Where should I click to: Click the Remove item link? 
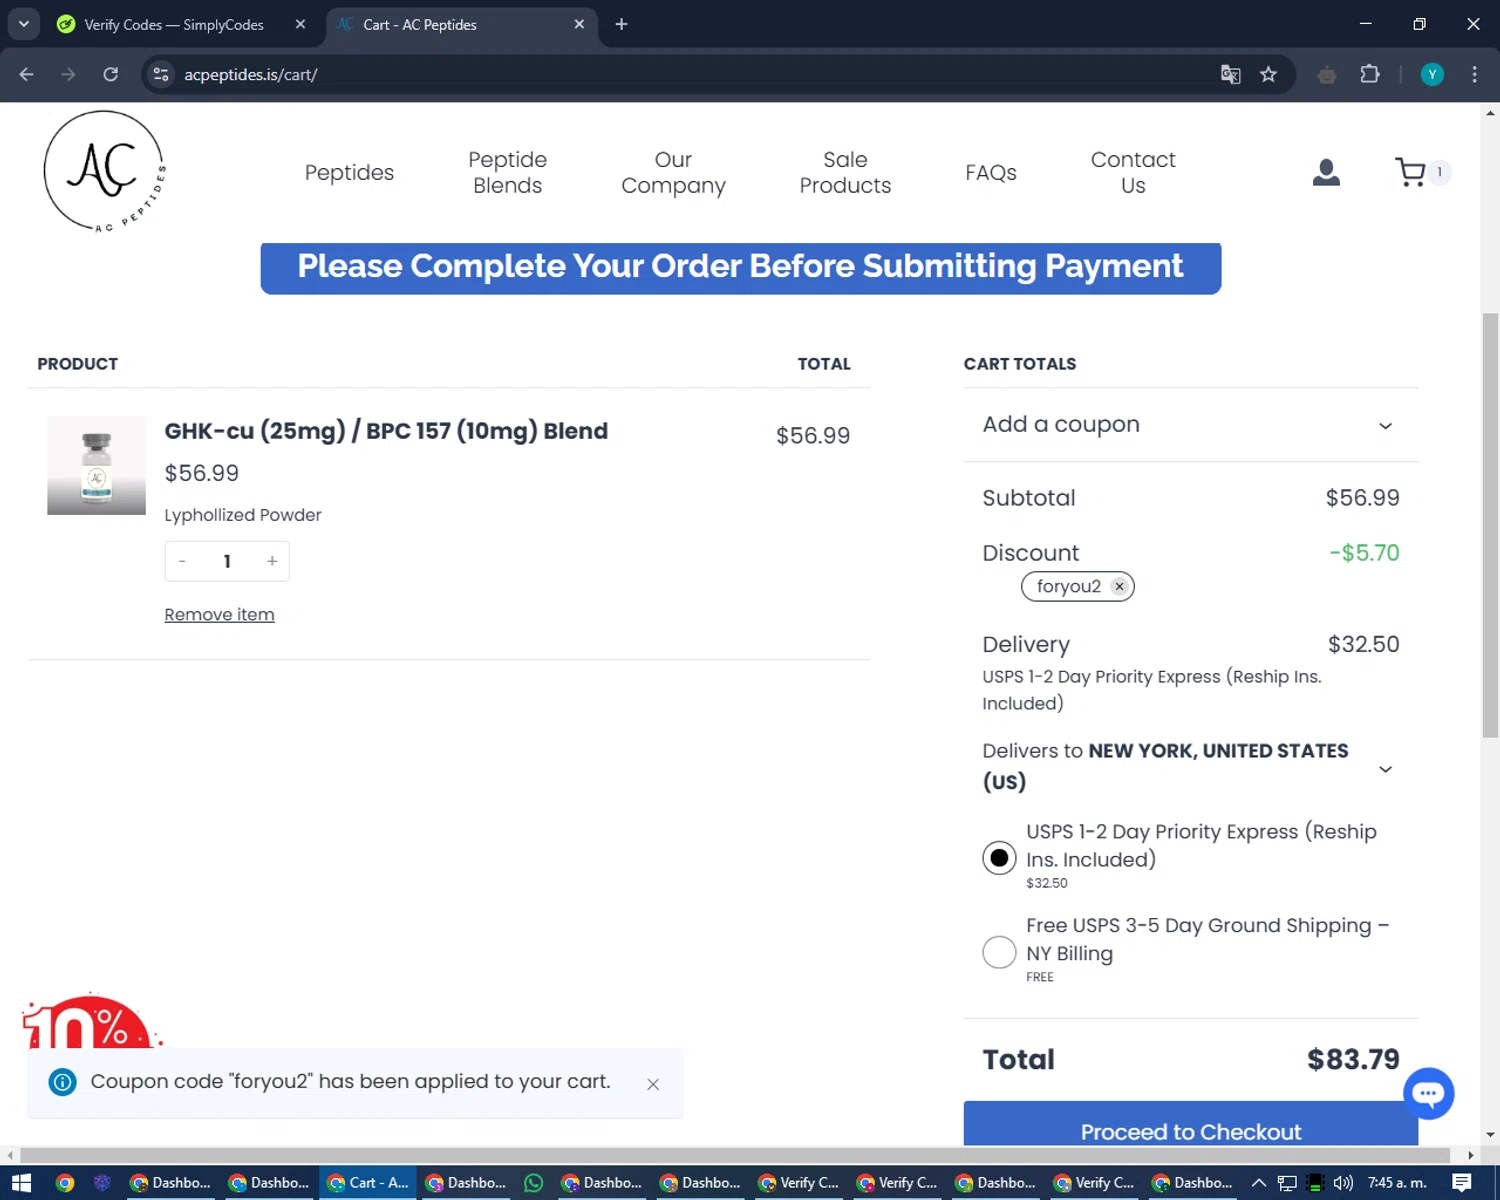point(219,615)
